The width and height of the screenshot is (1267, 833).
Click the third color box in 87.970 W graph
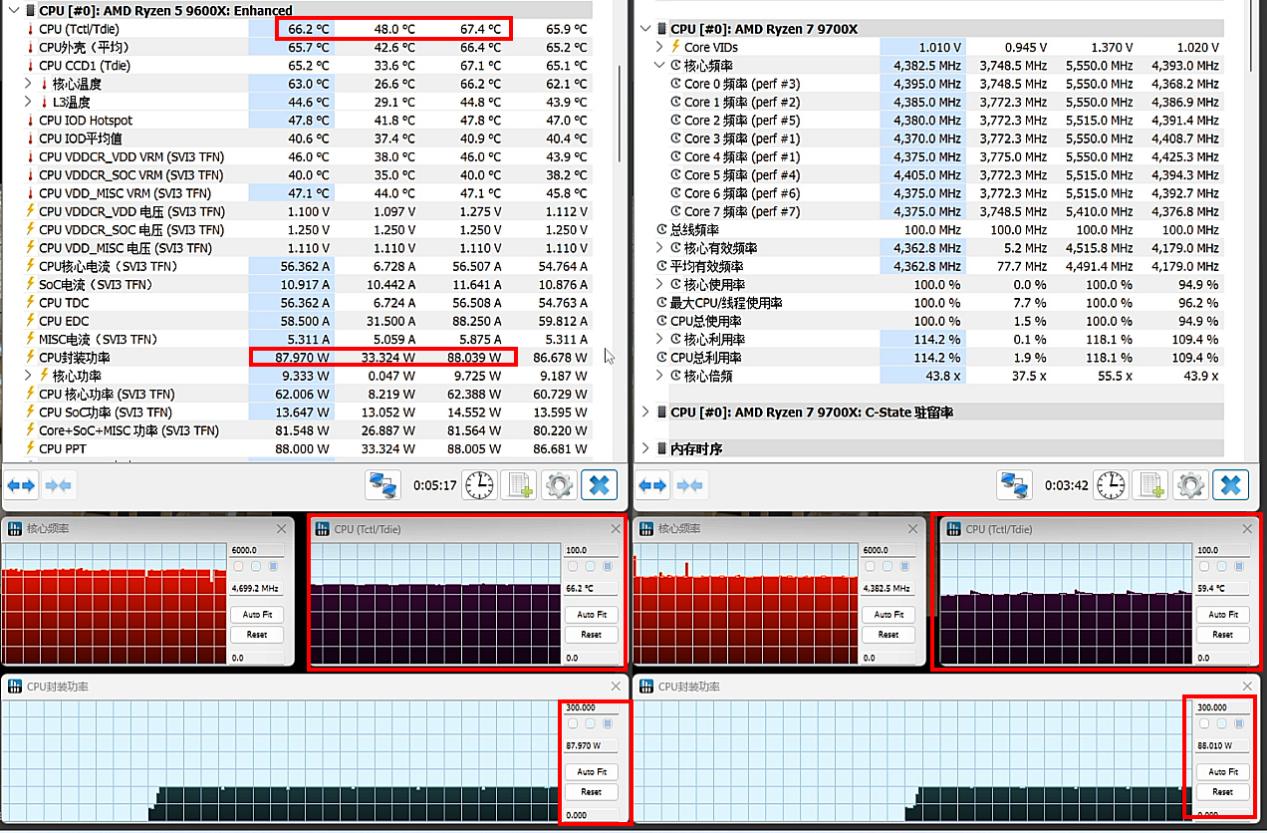pyautogui.click(x=608, y=724)
